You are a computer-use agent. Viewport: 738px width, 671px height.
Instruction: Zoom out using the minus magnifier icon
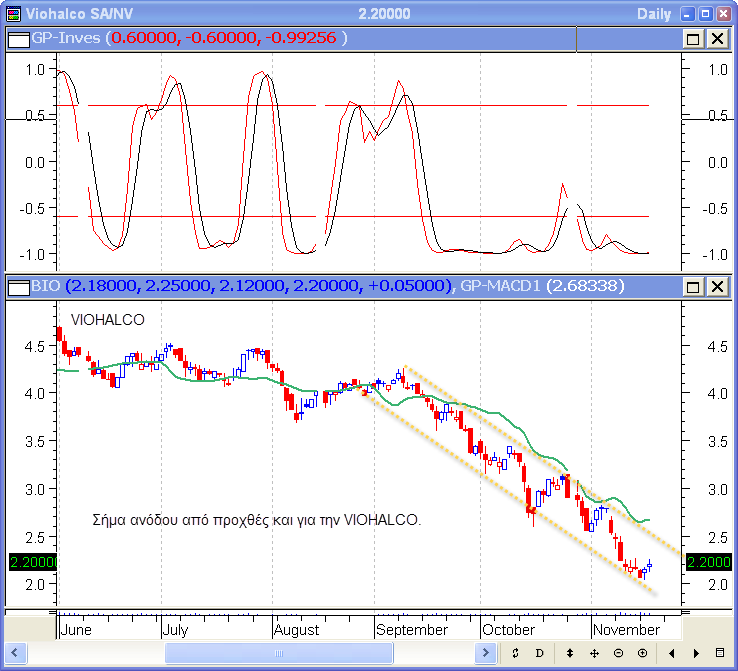point(618,653)
